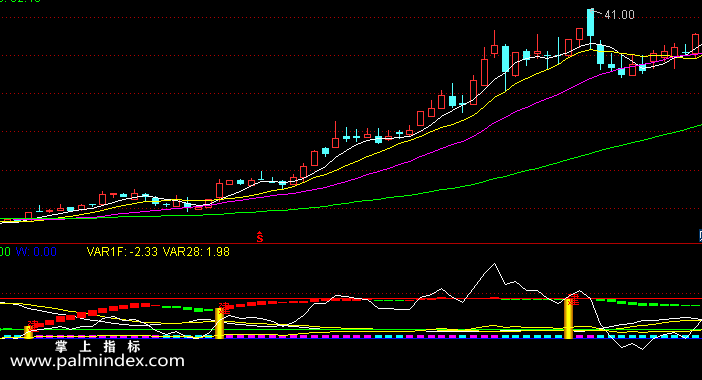Click the middle red 建 signal marker
Viewport: 702px width, 380px height.
pyautogui.click(x=224, y=308)
